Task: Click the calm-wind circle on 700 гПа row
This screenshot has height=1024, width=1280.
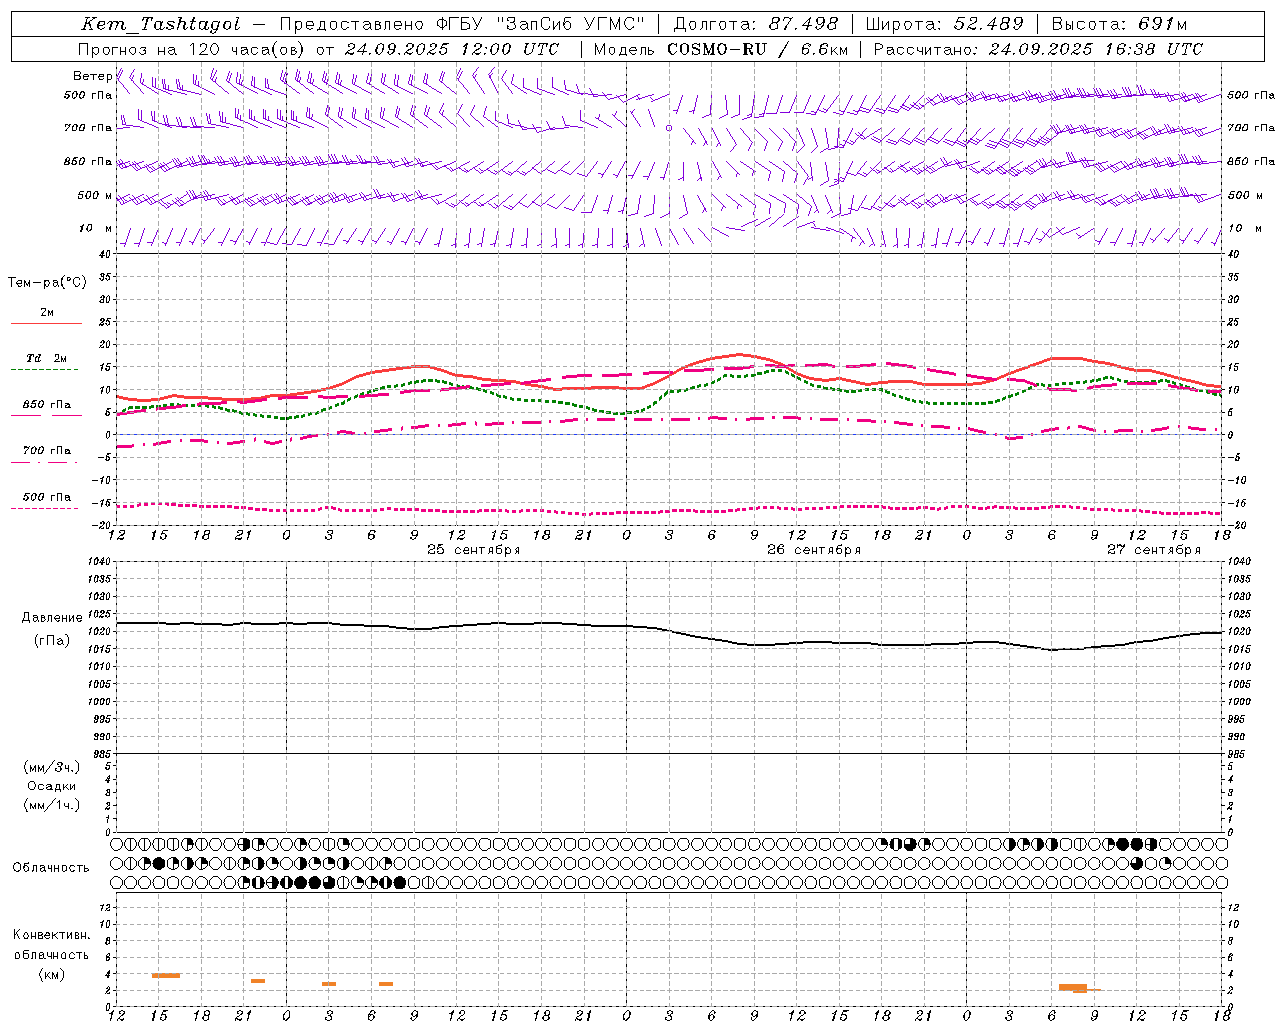Action: 669,128
